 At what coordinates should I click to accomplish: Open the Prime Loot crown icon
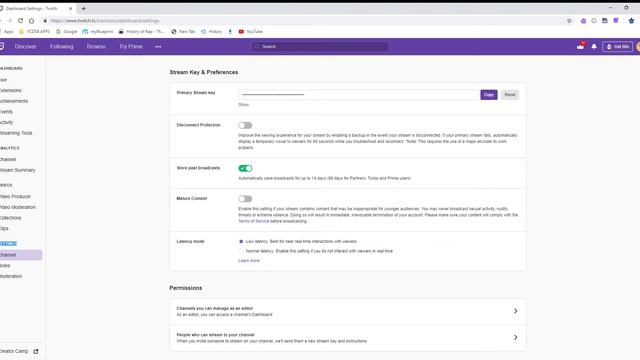pos(580,46)
